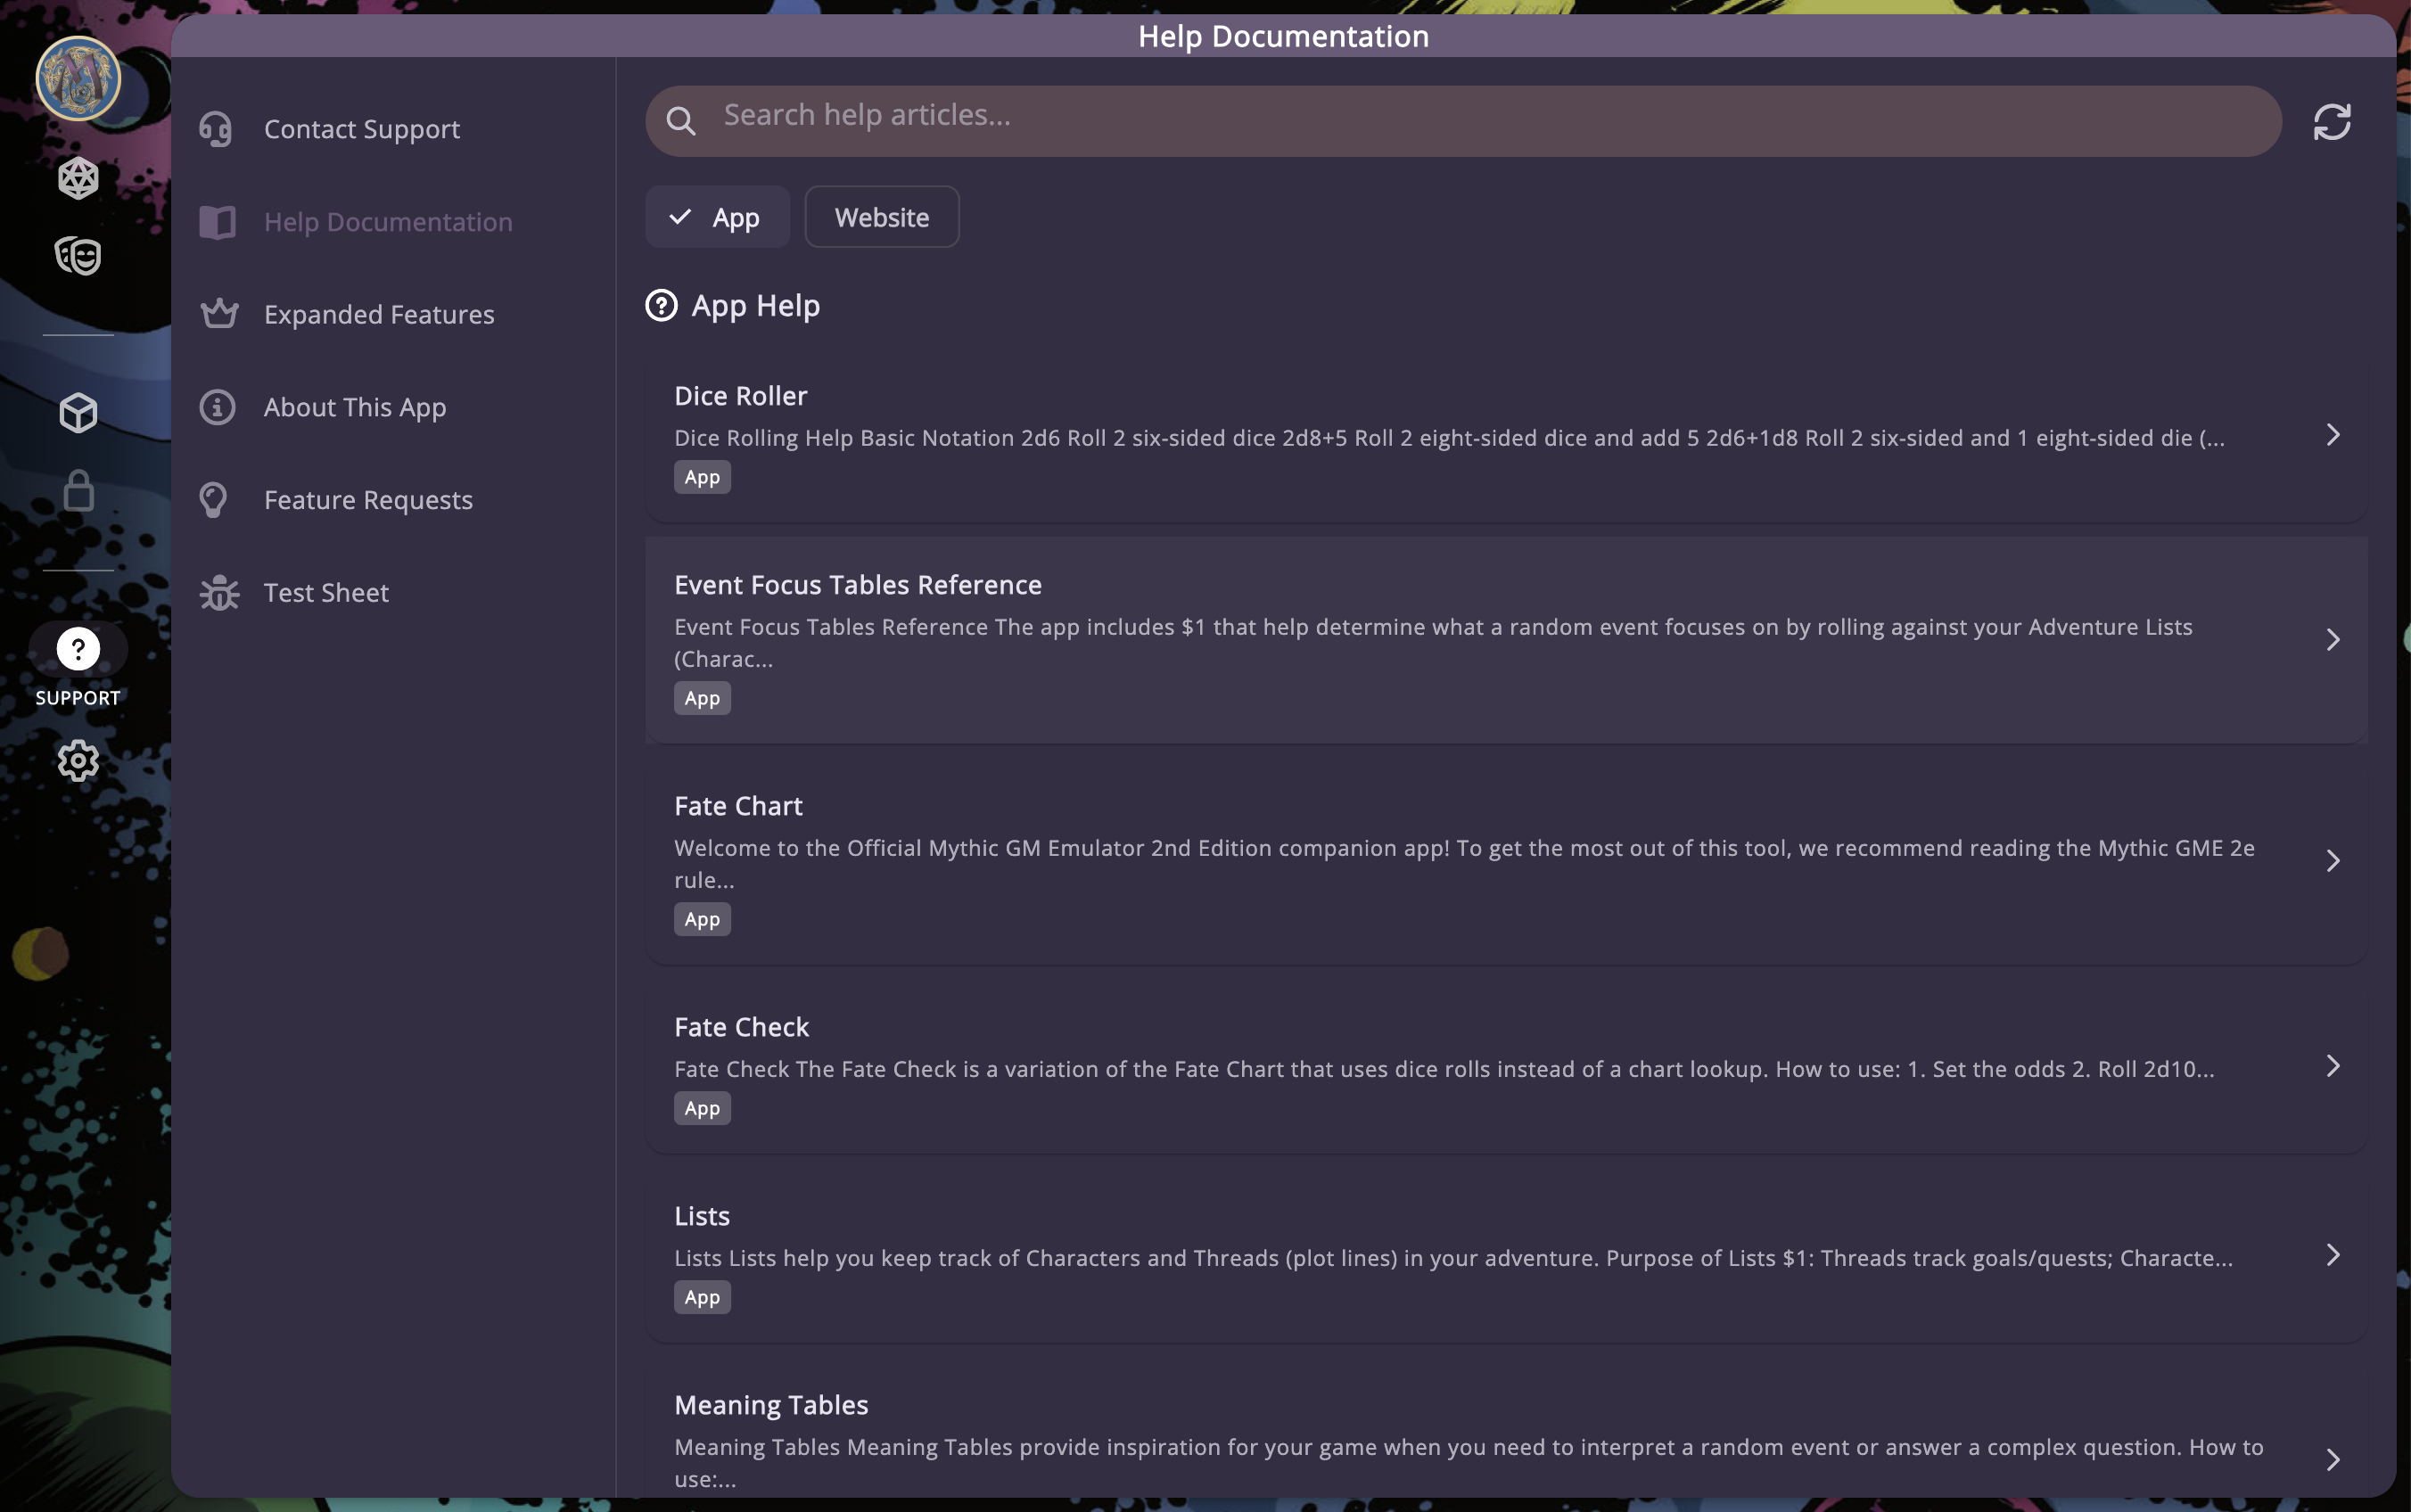Click the user avatar logo

tap(78, 78)
